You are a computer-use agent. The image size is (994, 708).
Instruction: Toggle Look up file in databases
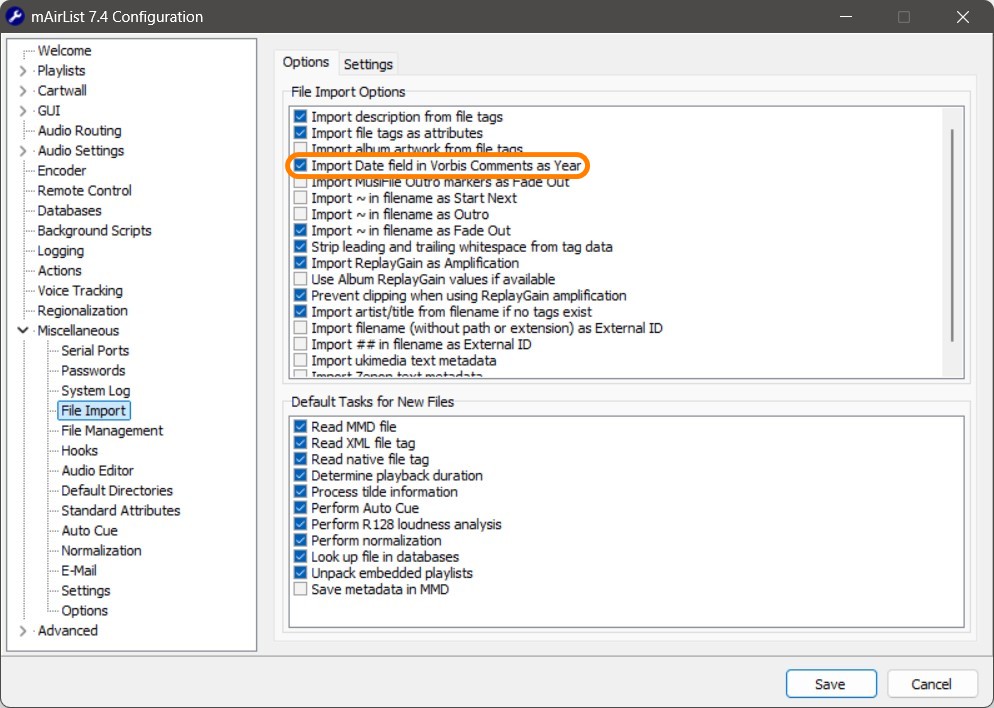coord(300,557)
